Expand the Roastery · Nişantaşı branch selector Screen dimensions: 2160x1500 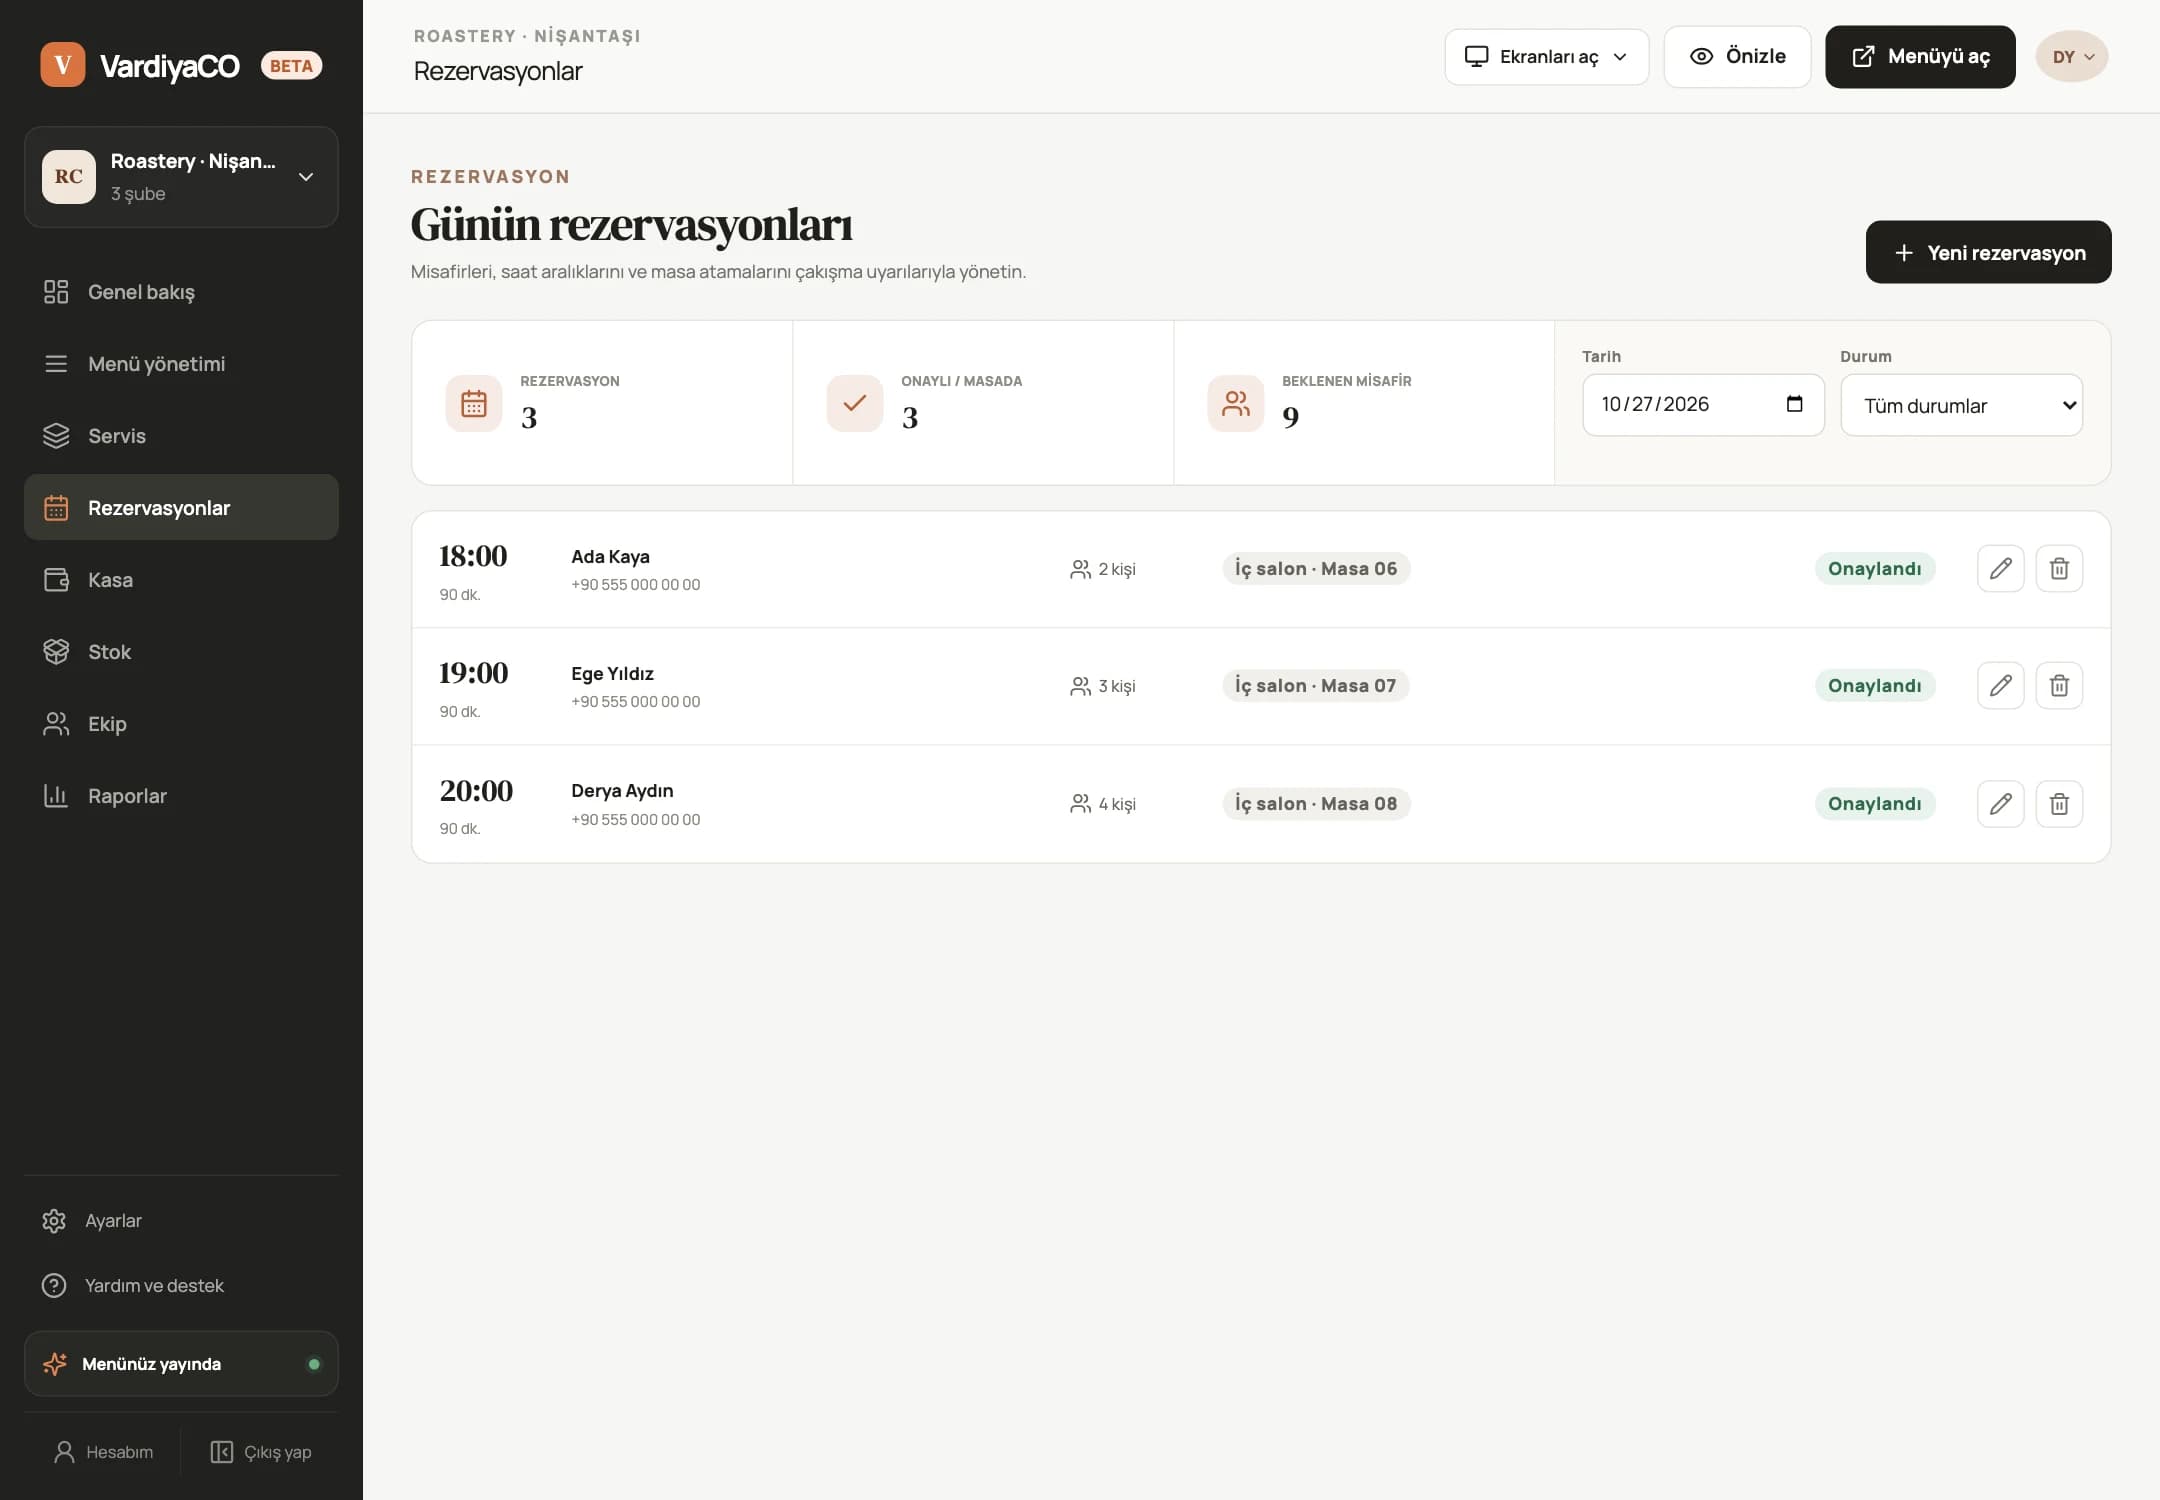pyautogui.click(x=181, y=177)
